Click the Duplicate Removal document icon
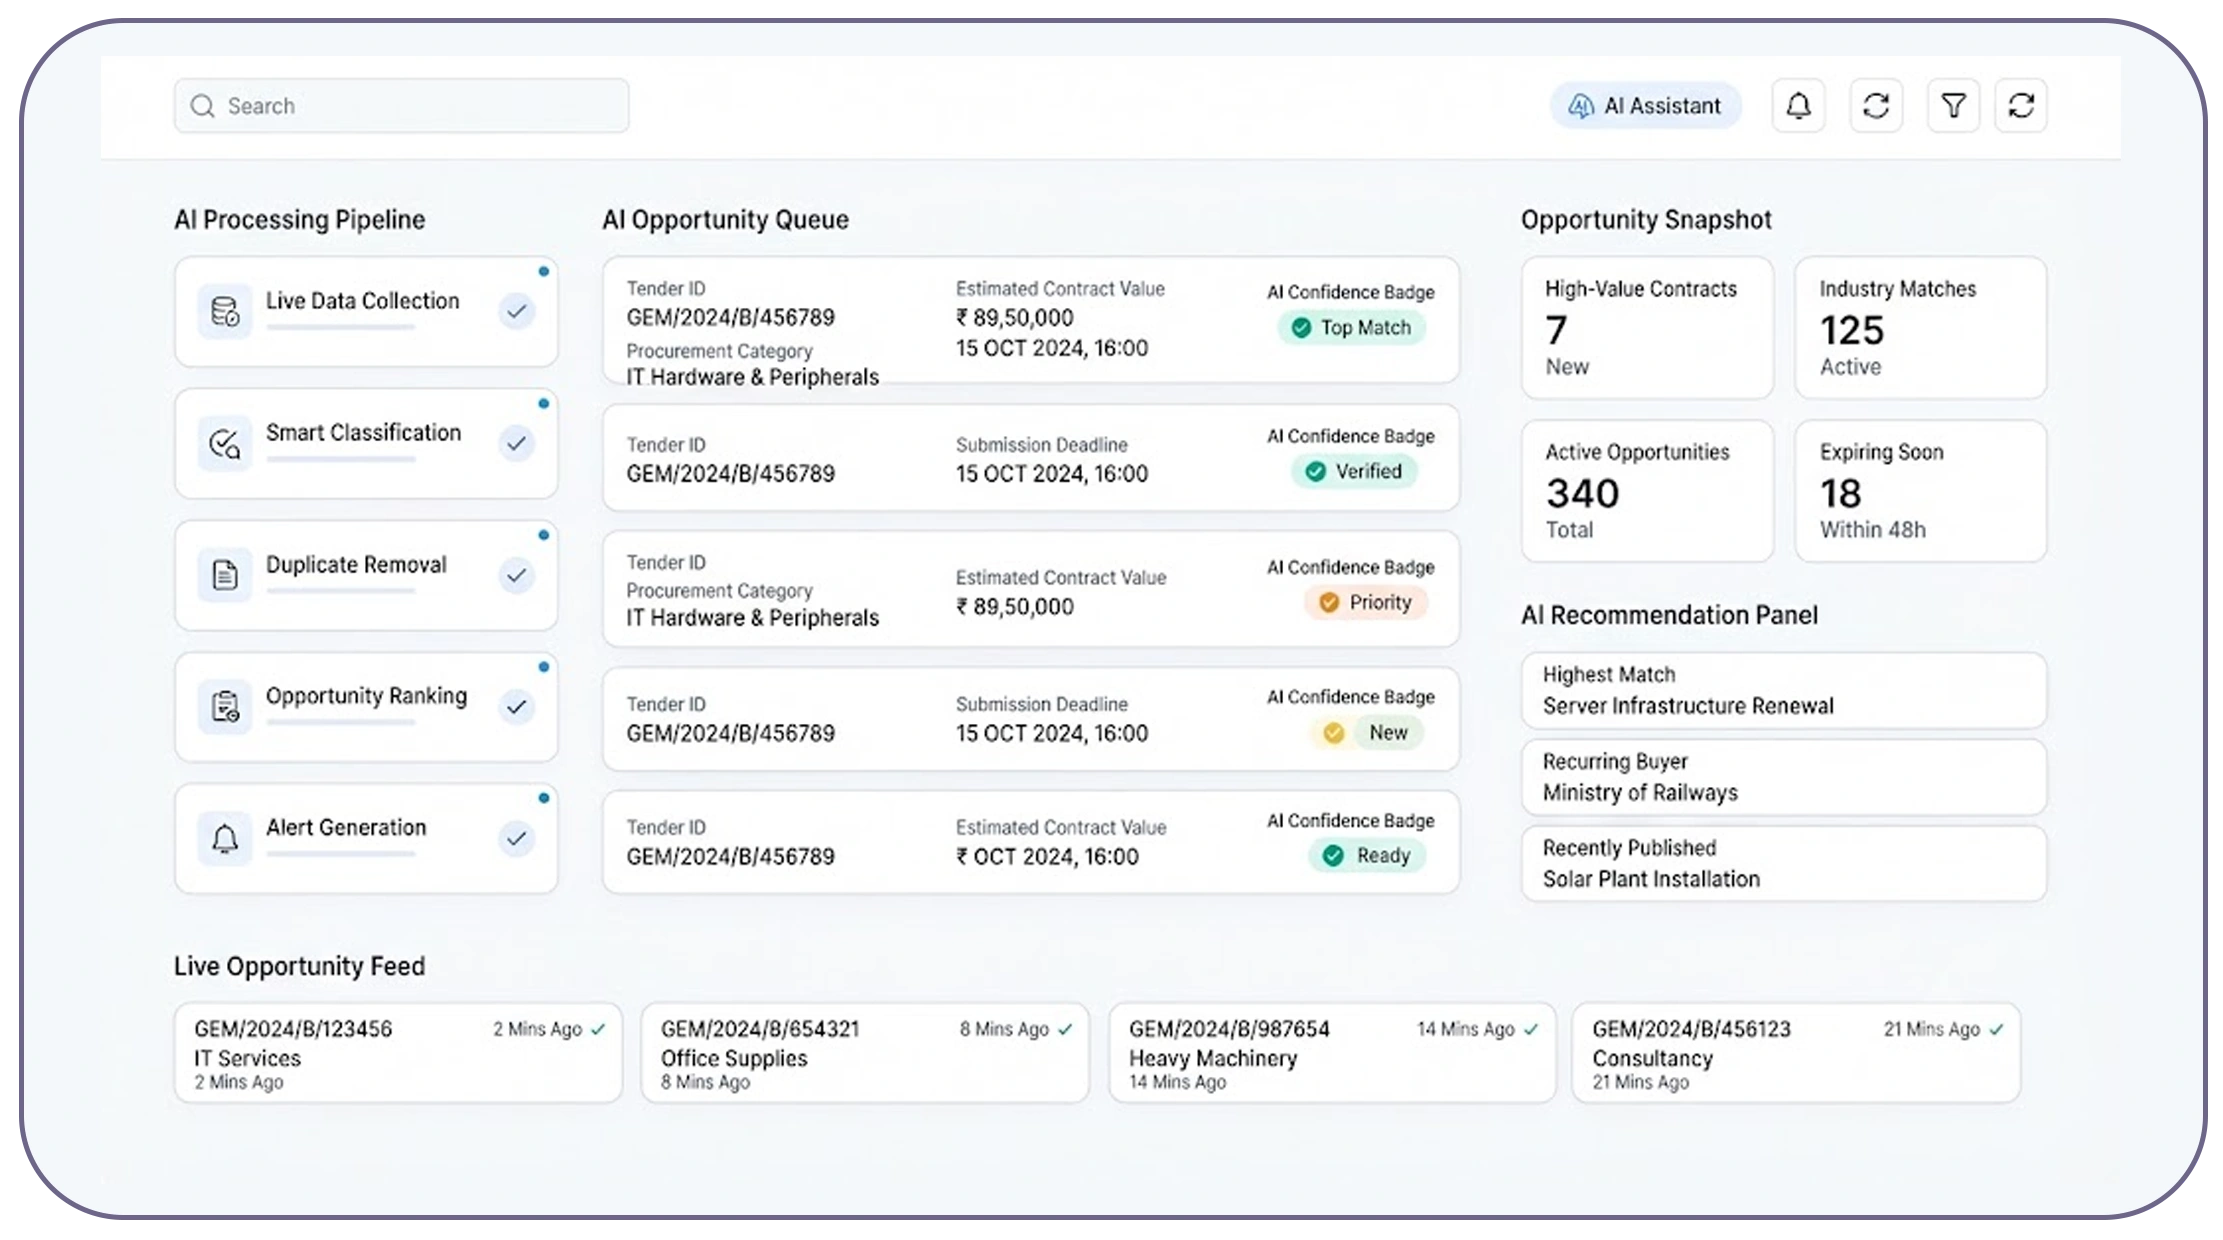Screen dimensions: 2223x1240 tap(225, 575)
